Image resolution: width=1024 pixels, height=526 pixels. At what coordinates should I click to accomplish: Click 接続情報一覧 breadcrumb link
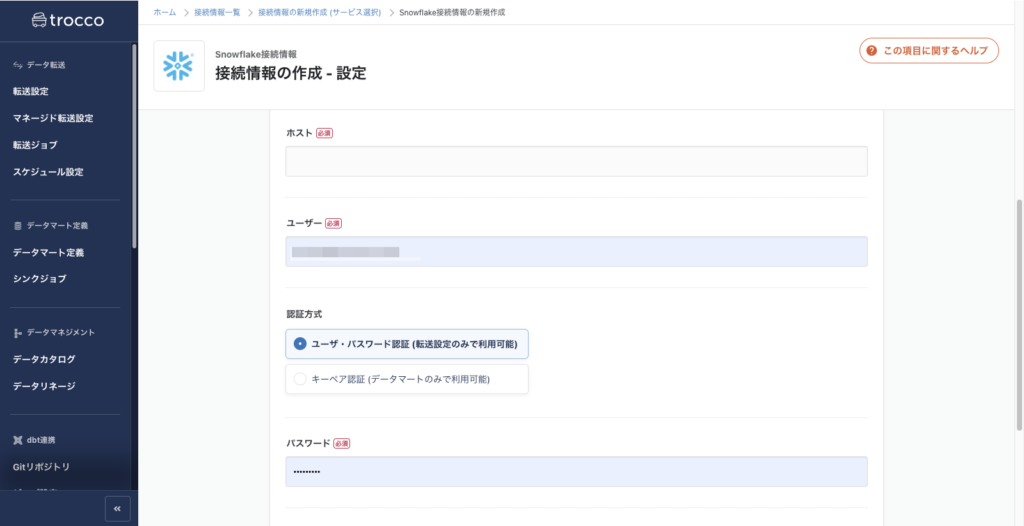[217, 12]
